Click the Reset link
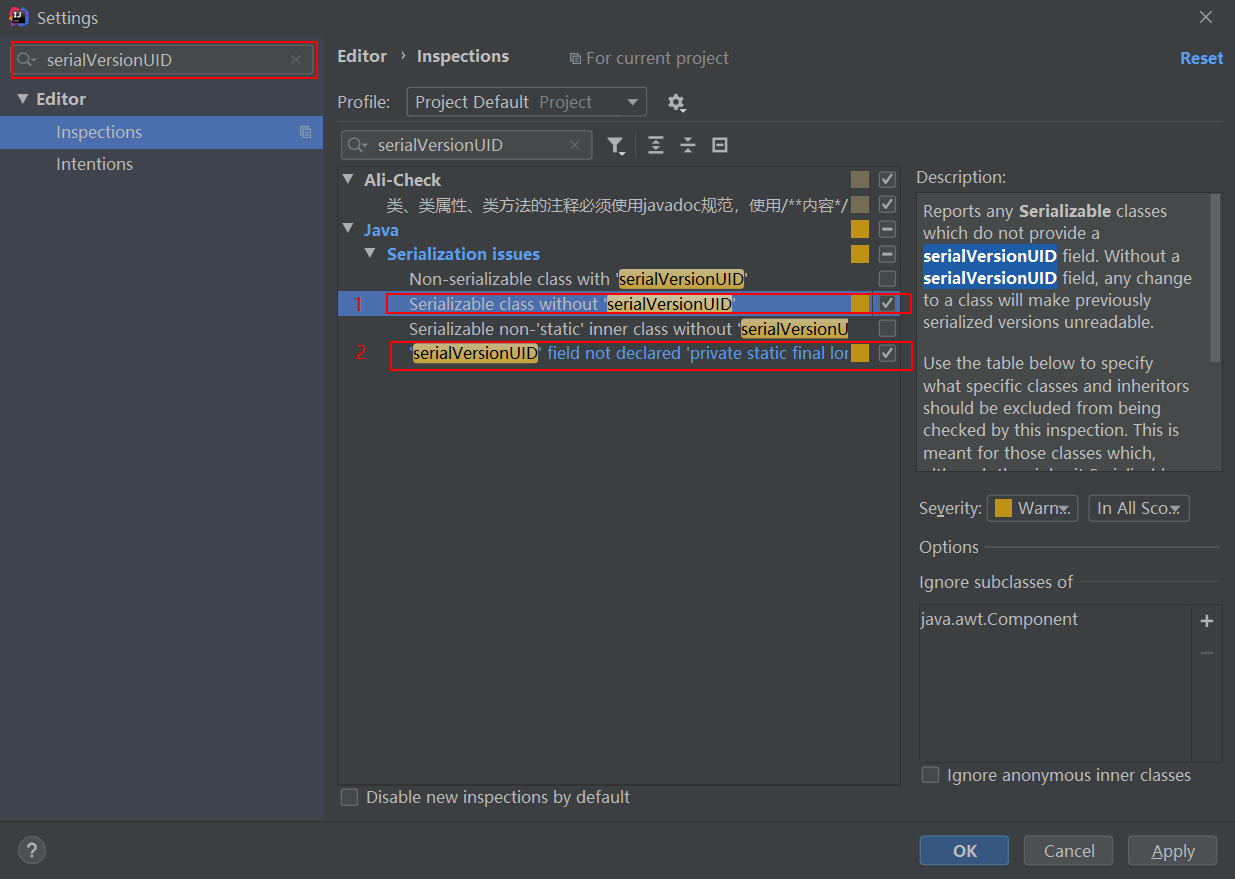Viewport: 1235px width, 879px height. [x=1201, y=58]
